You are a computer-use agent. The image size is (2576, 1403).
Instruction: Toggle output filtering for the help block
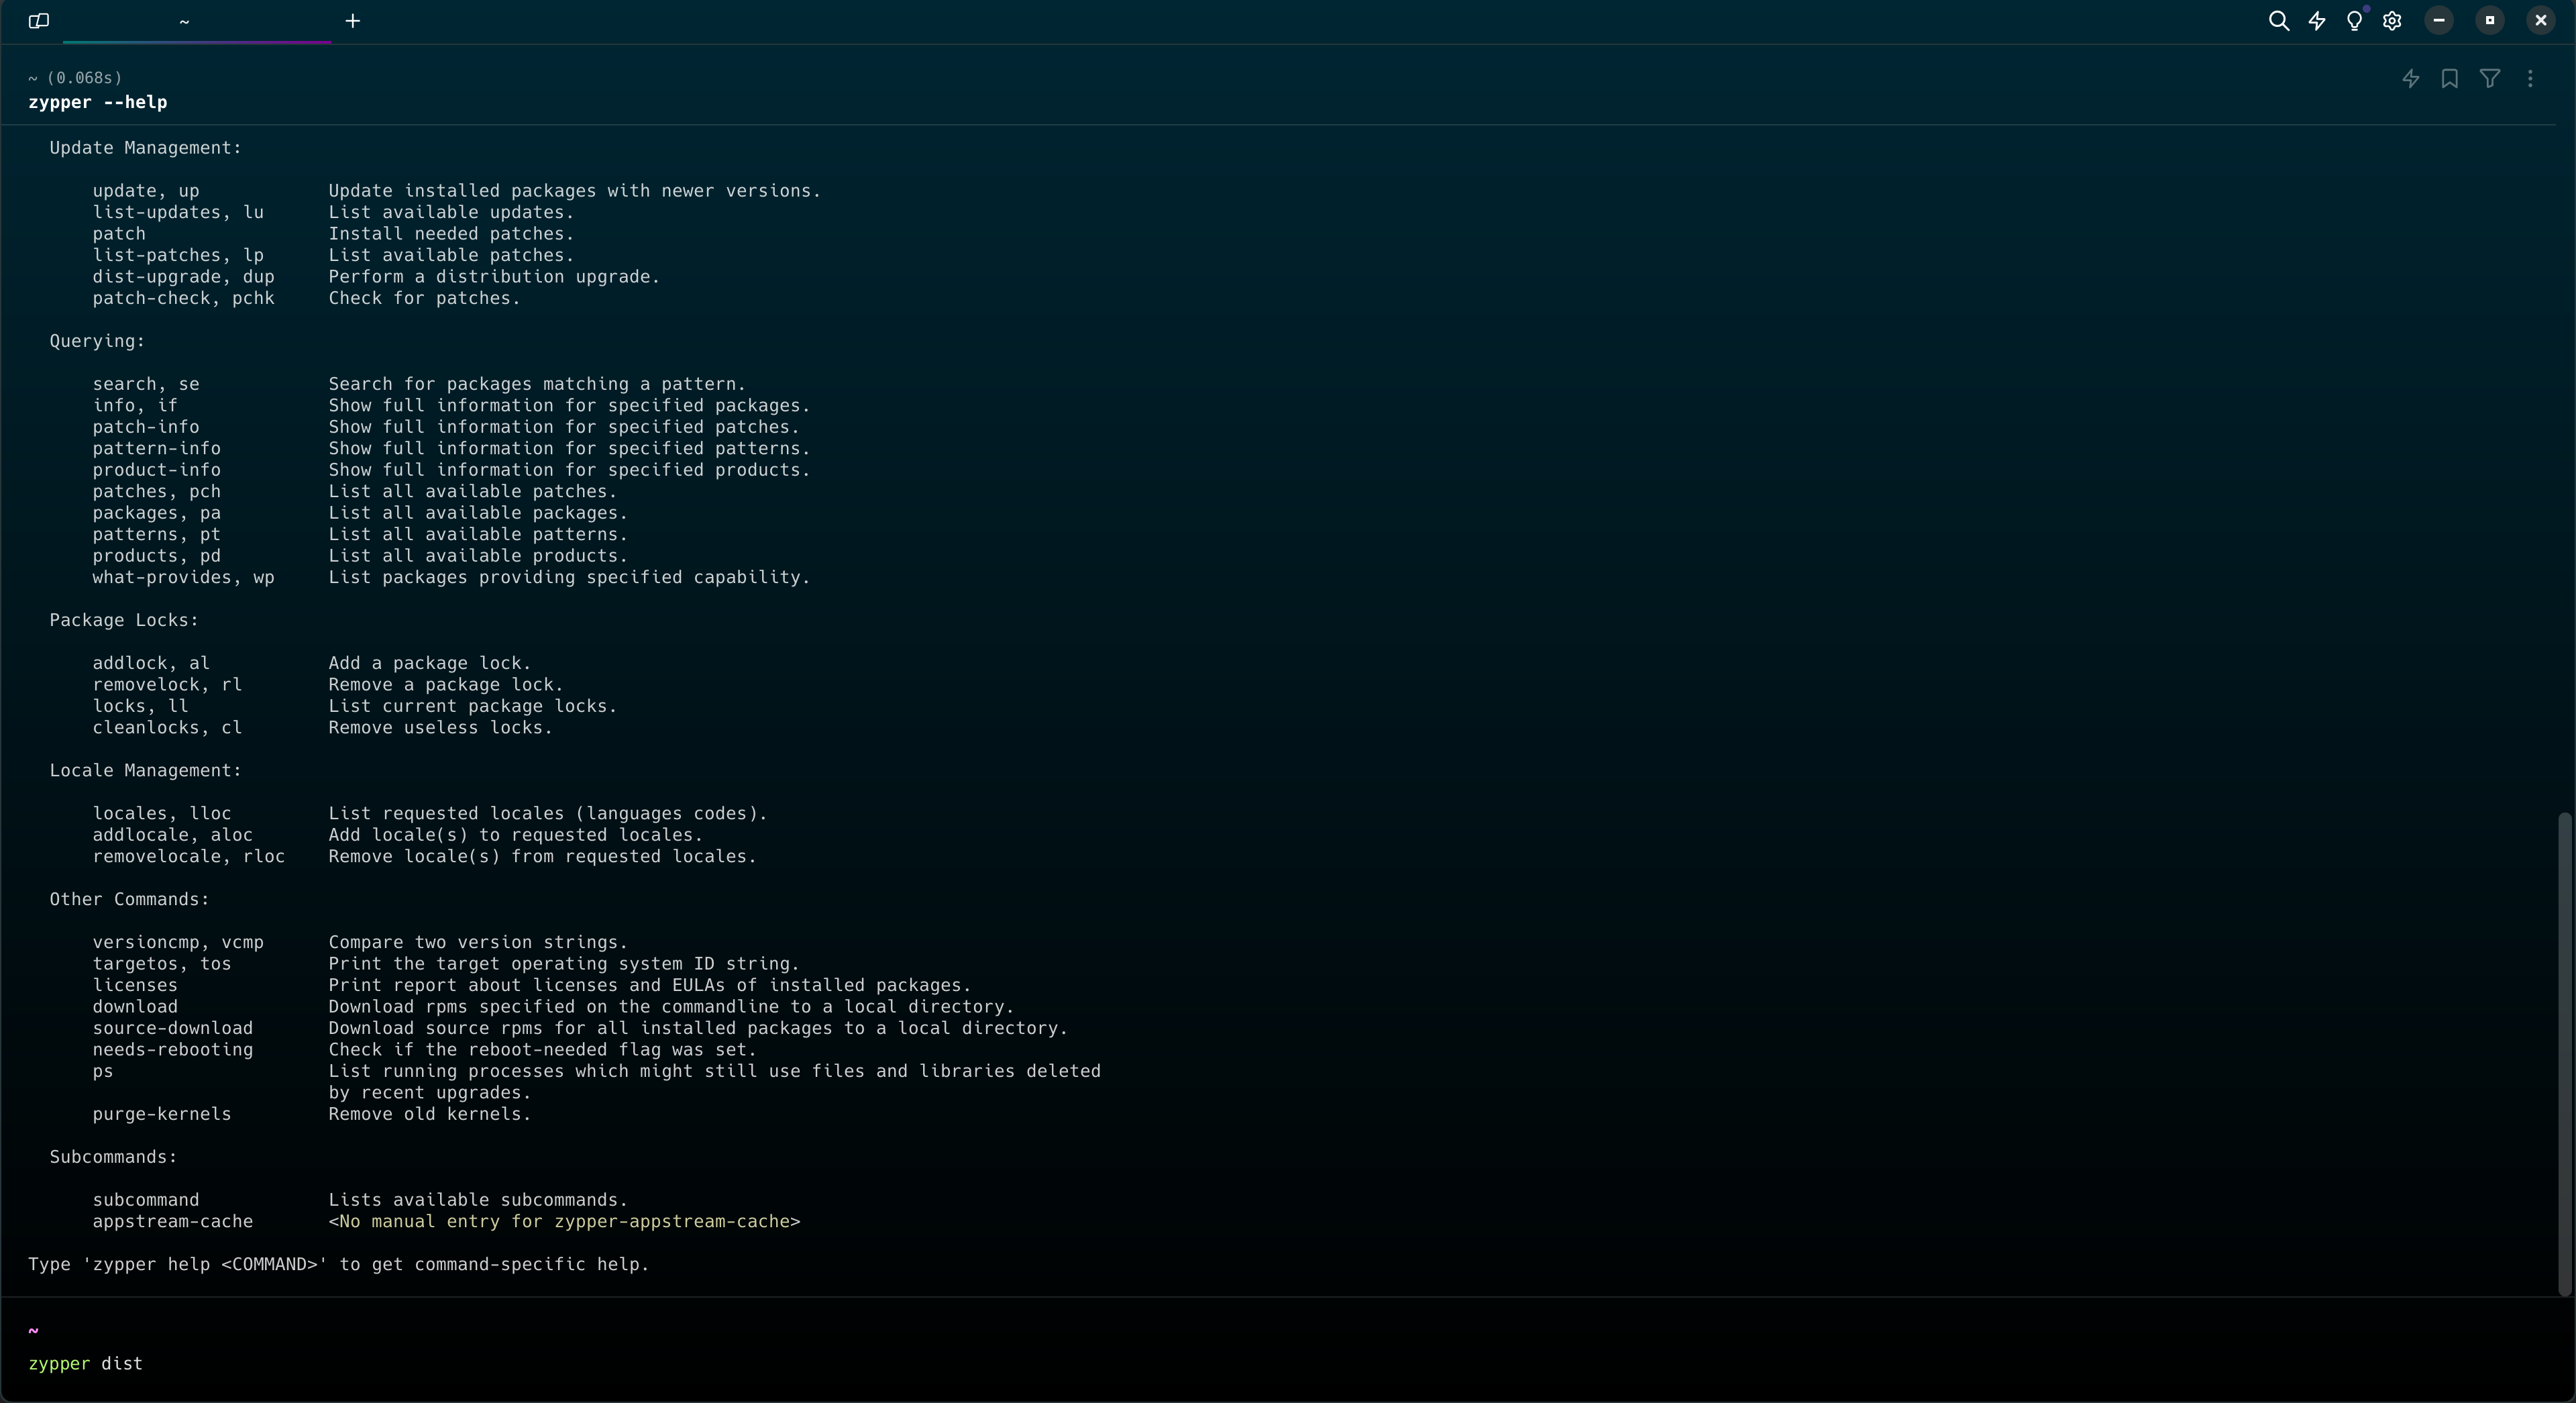pyautogui.click(x=2490, y=79)
